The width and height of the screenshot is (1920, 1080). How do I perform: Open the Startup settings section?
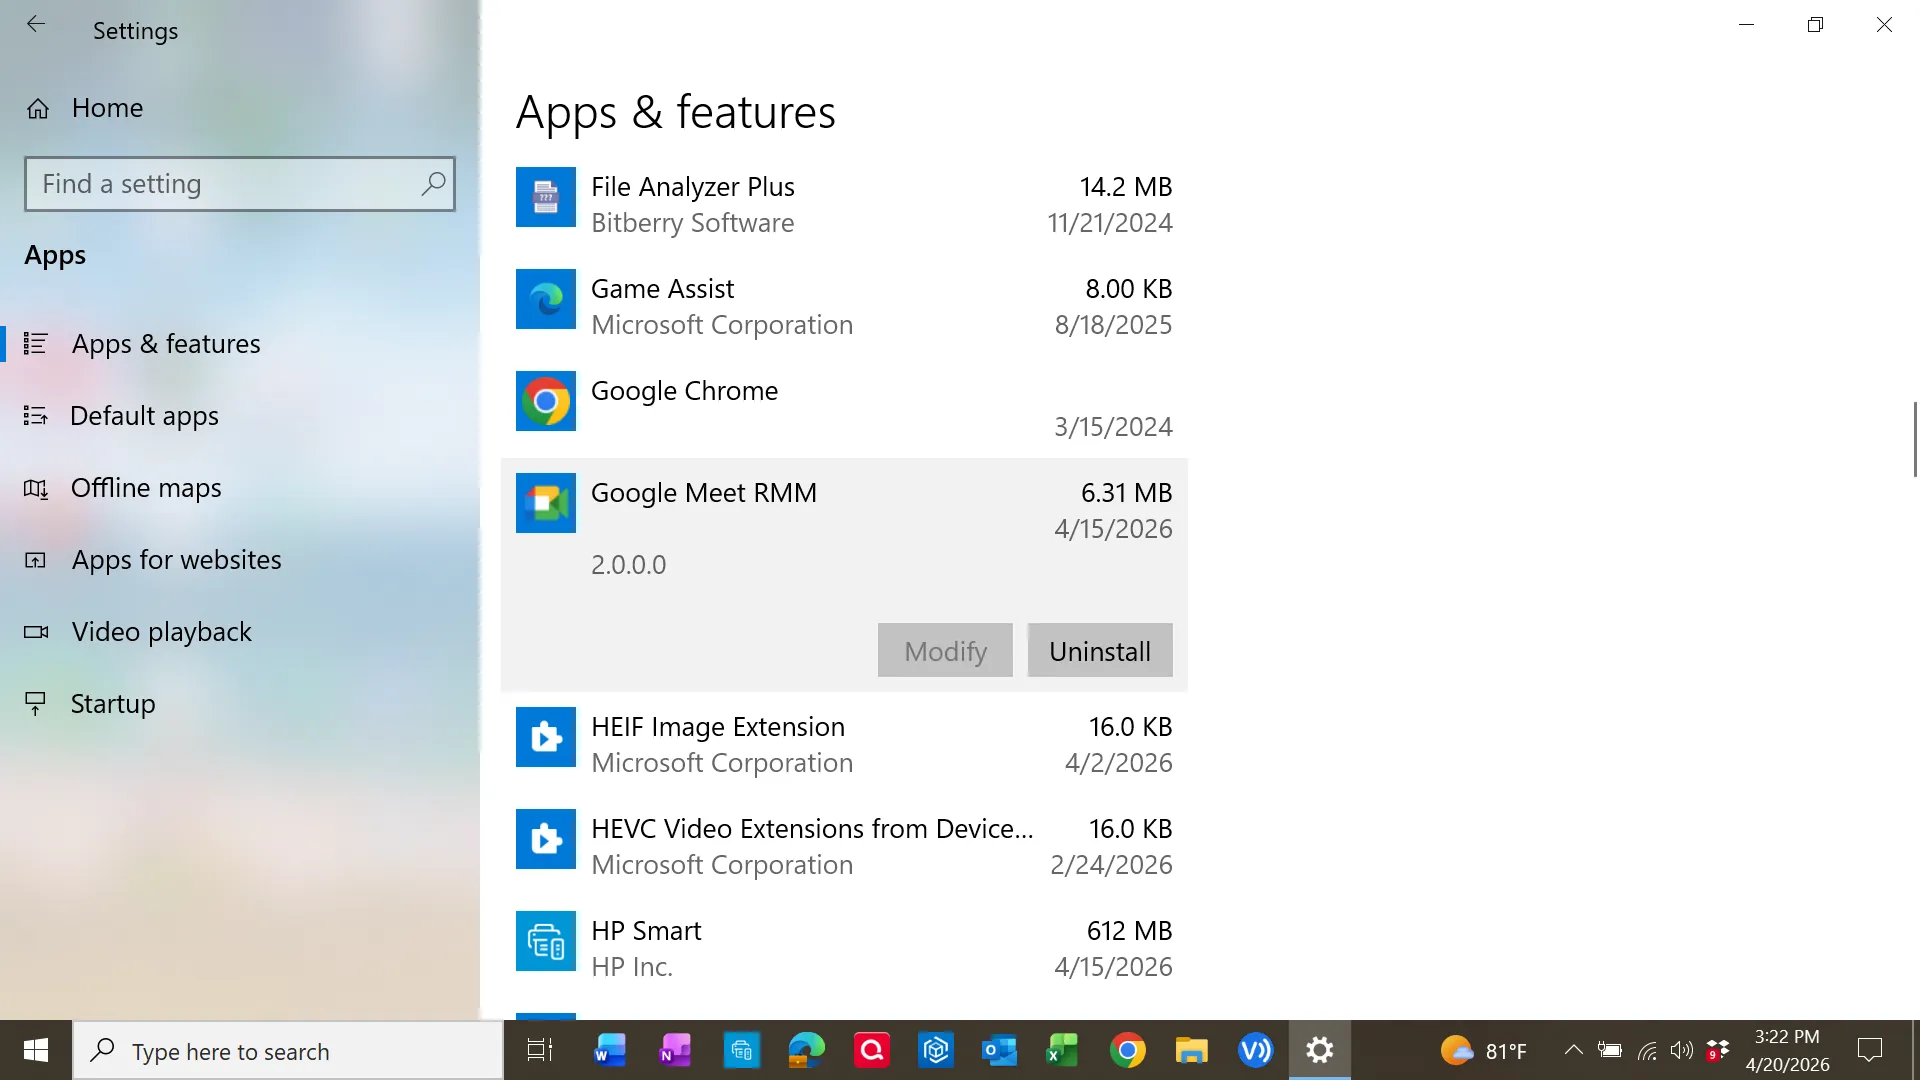tap(112, 703)
